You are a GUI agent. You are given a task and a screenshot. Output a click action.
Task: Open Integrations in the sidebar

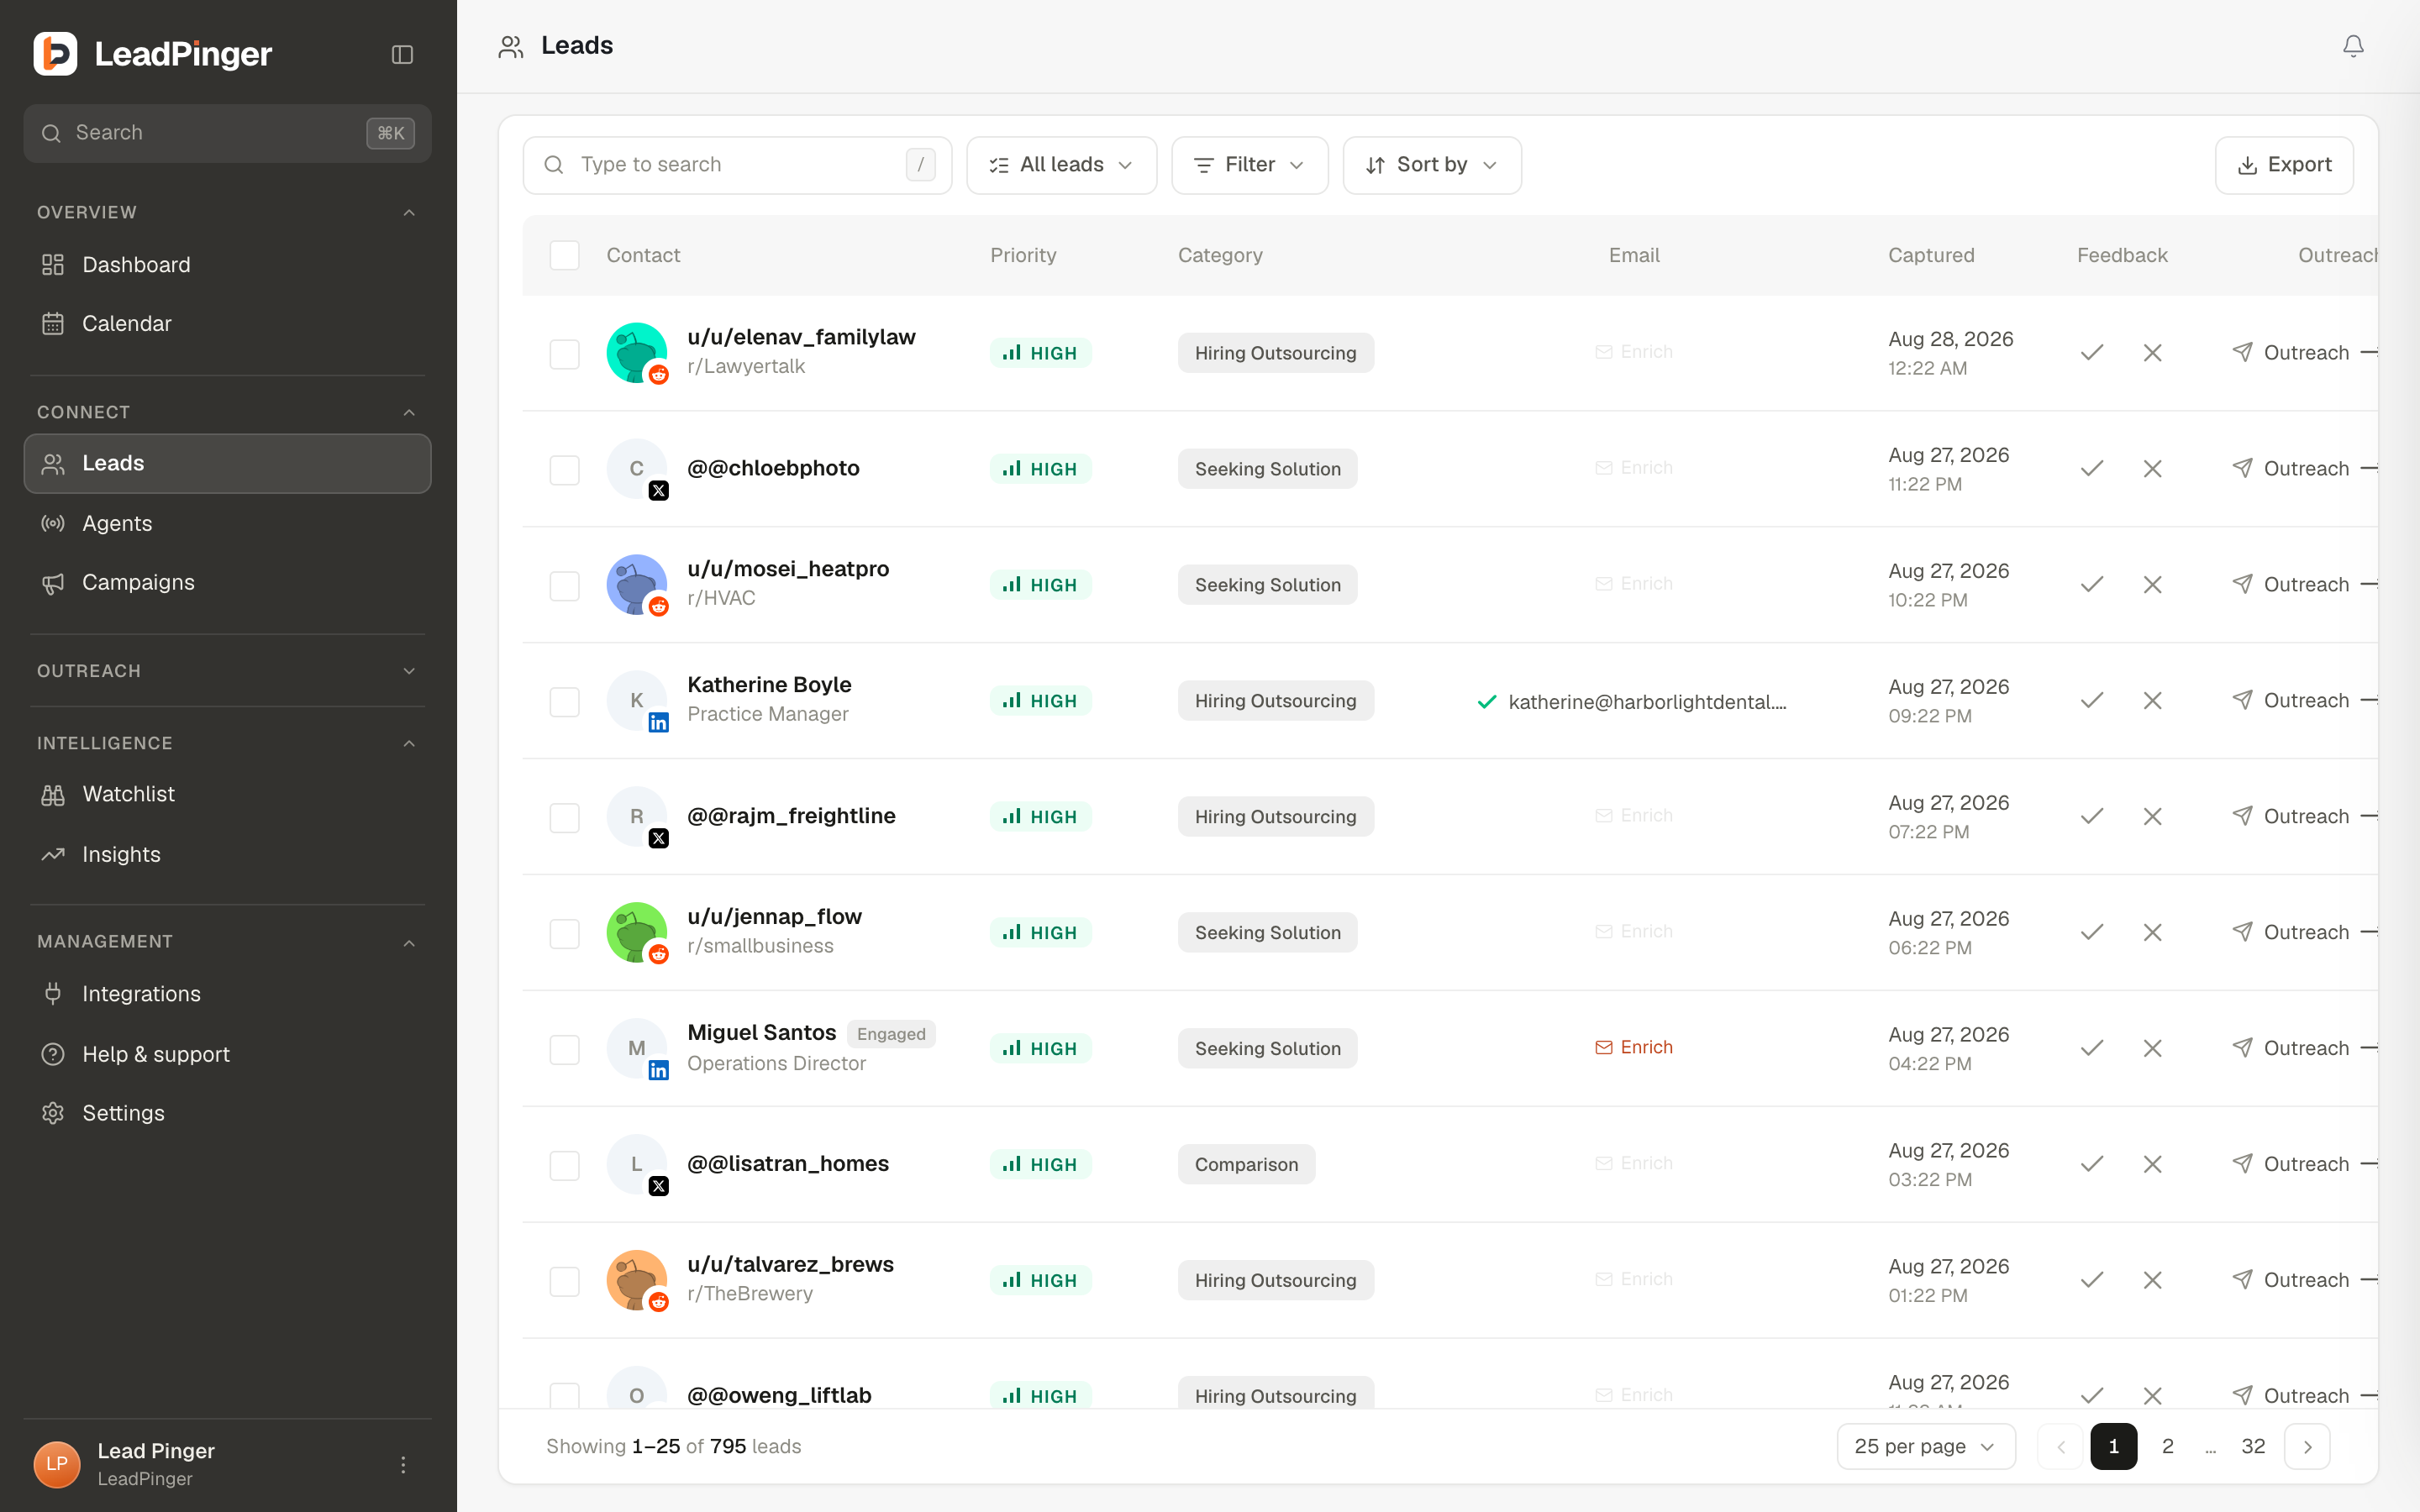[x=227, y=994]
